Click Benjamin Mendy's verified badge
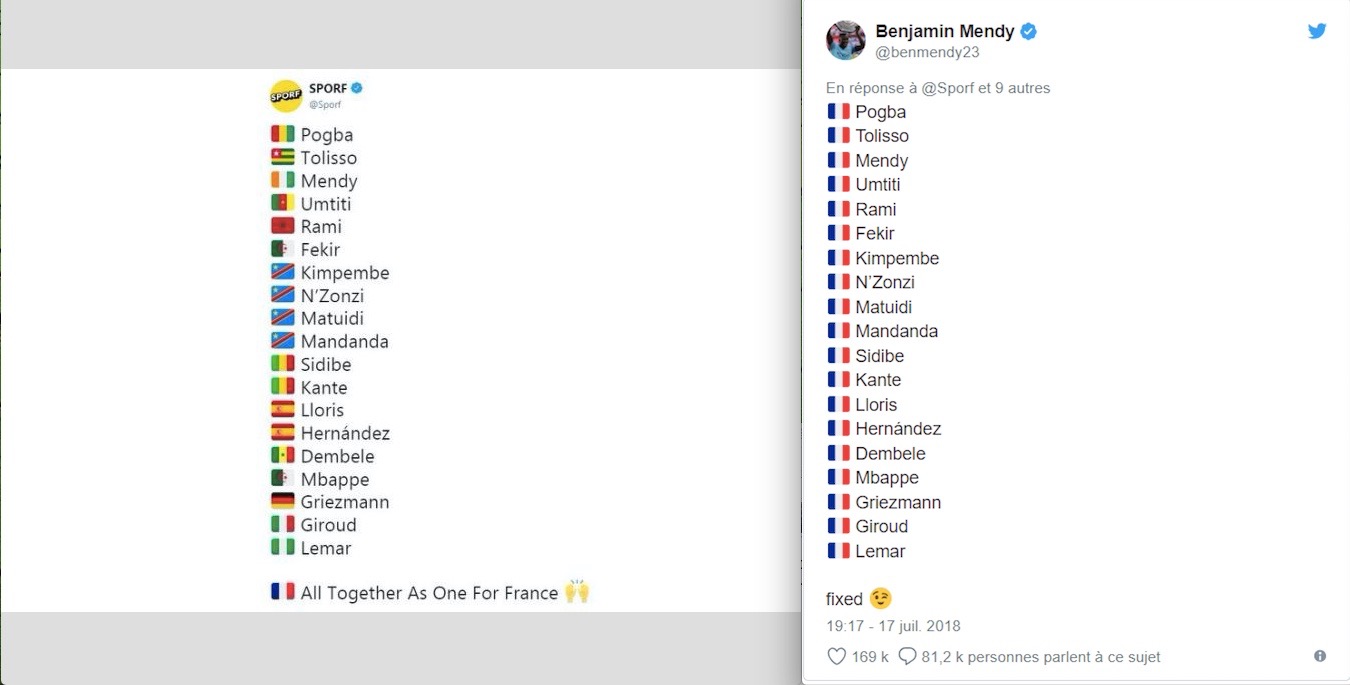This screenshot has height=685, width=1350. (x=1028, y=31)
